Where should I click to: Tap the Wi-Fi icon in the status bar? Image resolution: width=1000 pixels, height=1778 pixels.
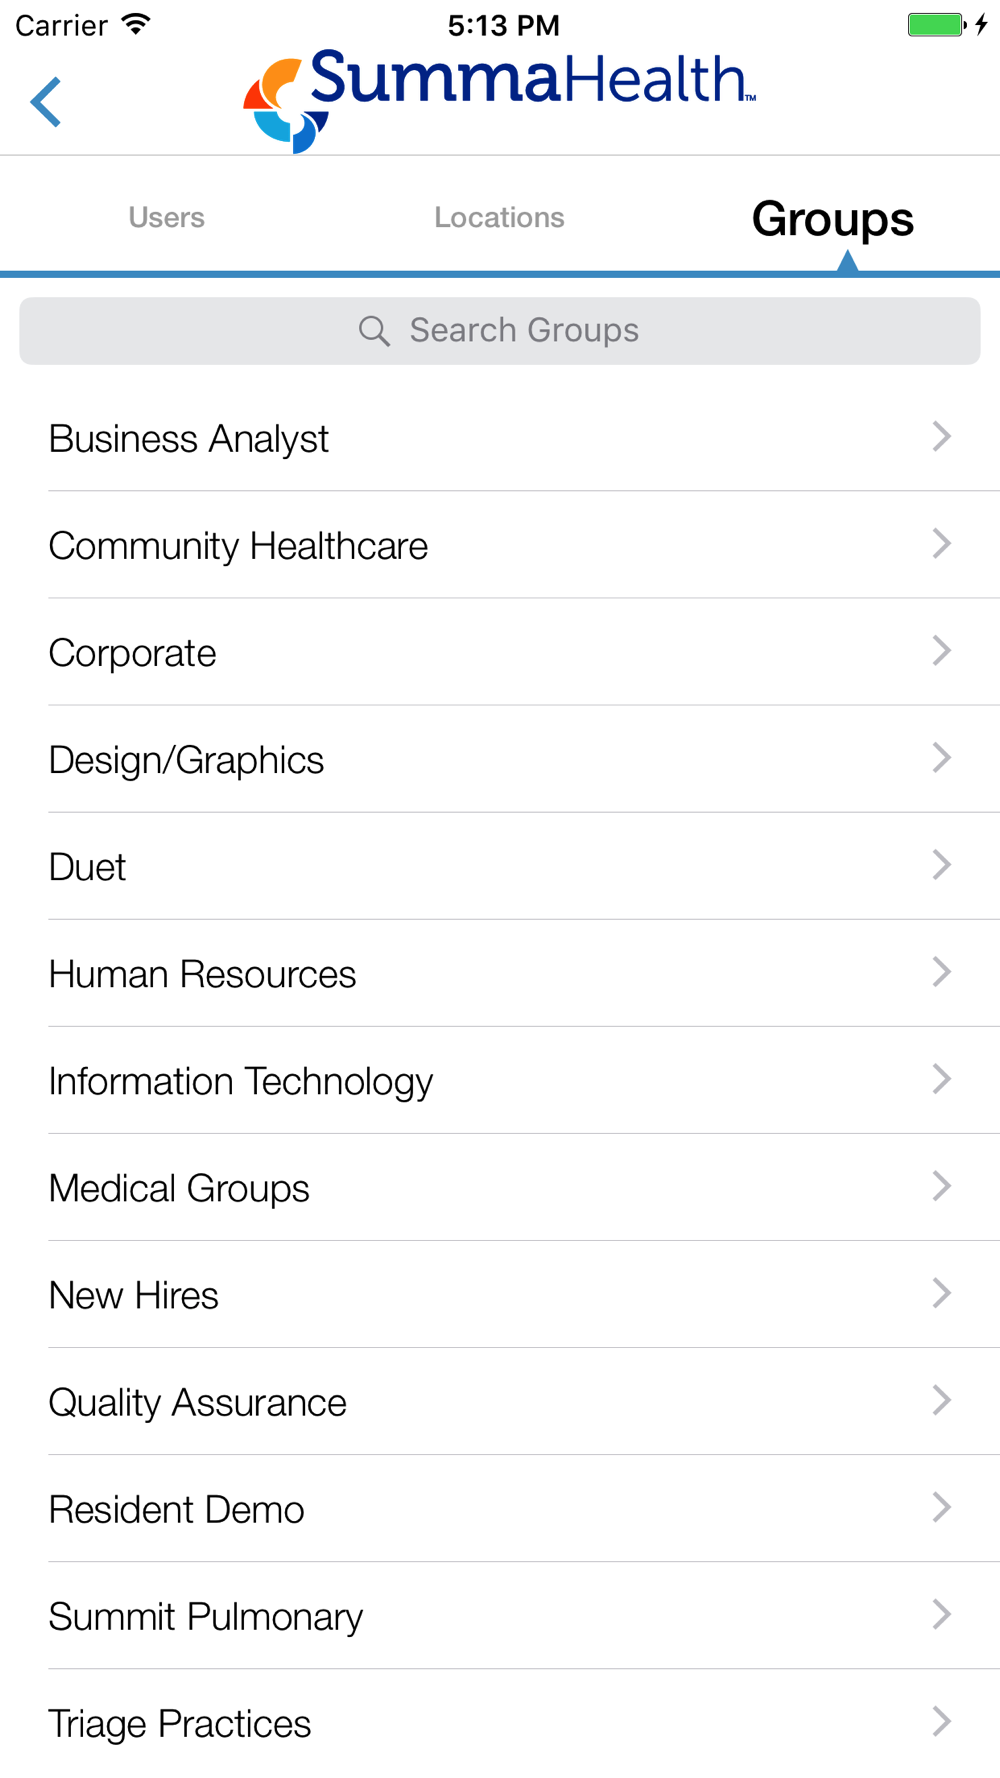136,24
